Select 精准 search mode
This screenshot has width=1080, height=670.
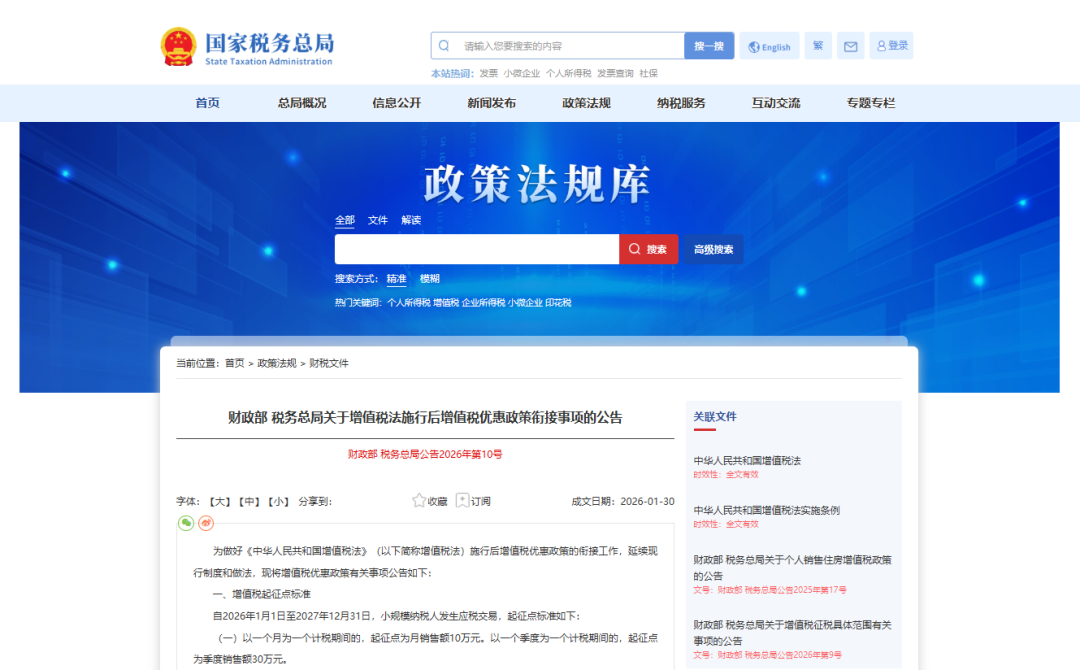(396, 278)
